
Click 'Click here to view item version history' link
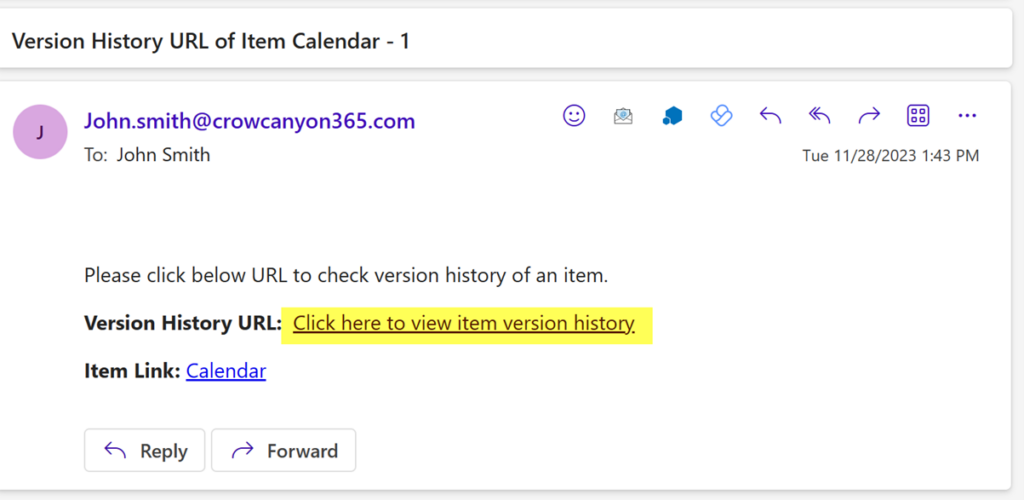464,323
